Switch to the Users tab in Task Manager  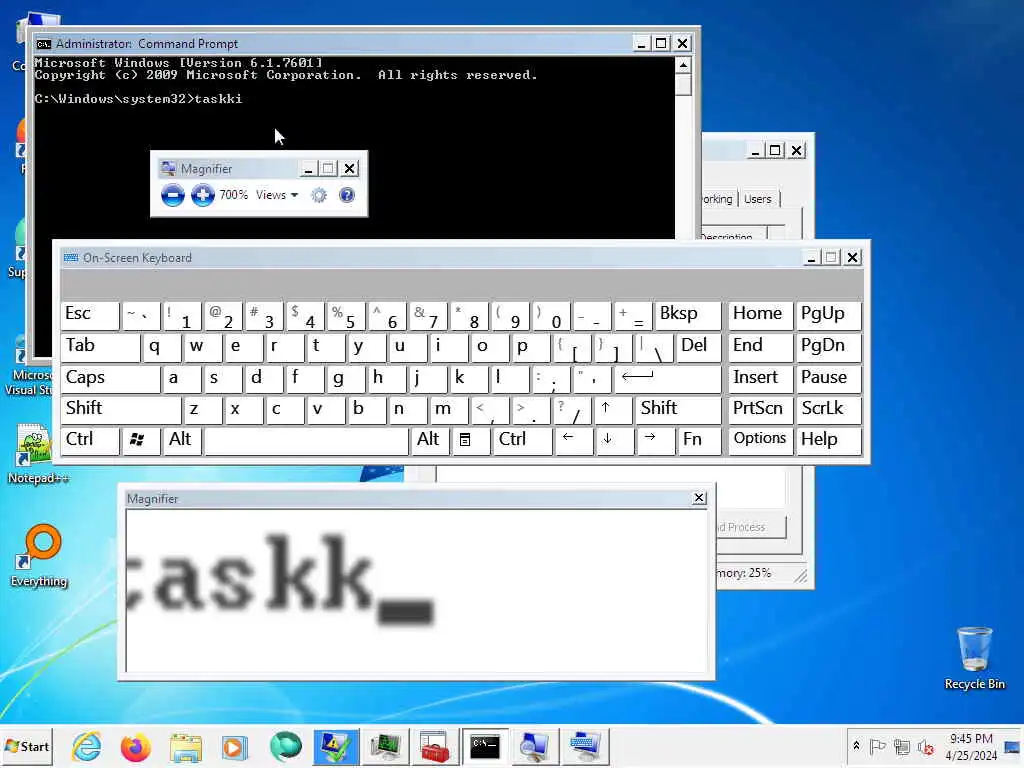tap(758, 199)
